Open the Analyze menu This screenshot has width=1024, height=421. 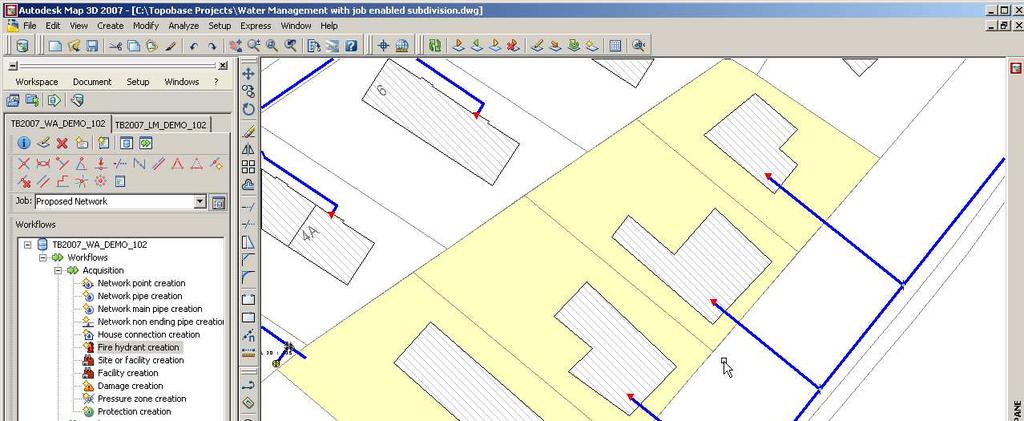click(x=184, y=26)
